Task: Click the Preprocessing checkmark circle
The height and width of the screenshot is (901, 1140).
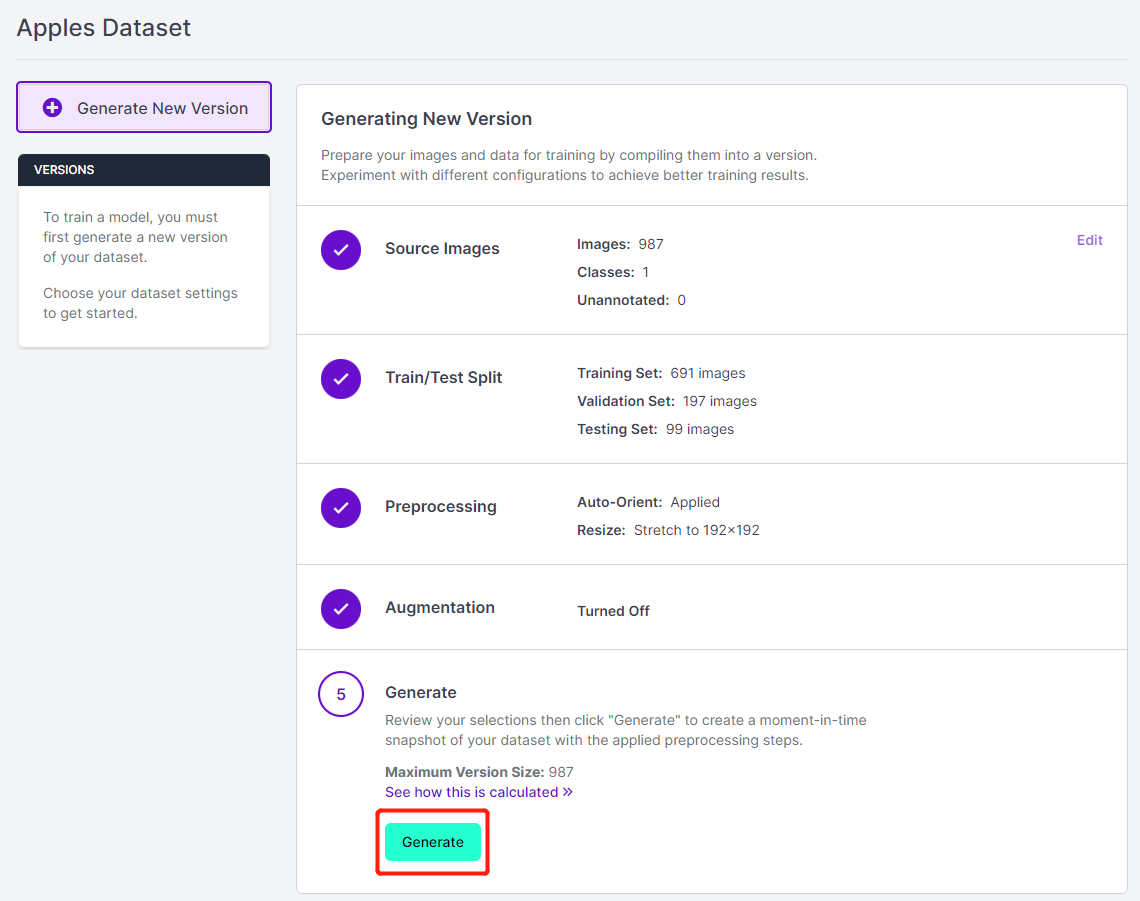Action: 341,507
